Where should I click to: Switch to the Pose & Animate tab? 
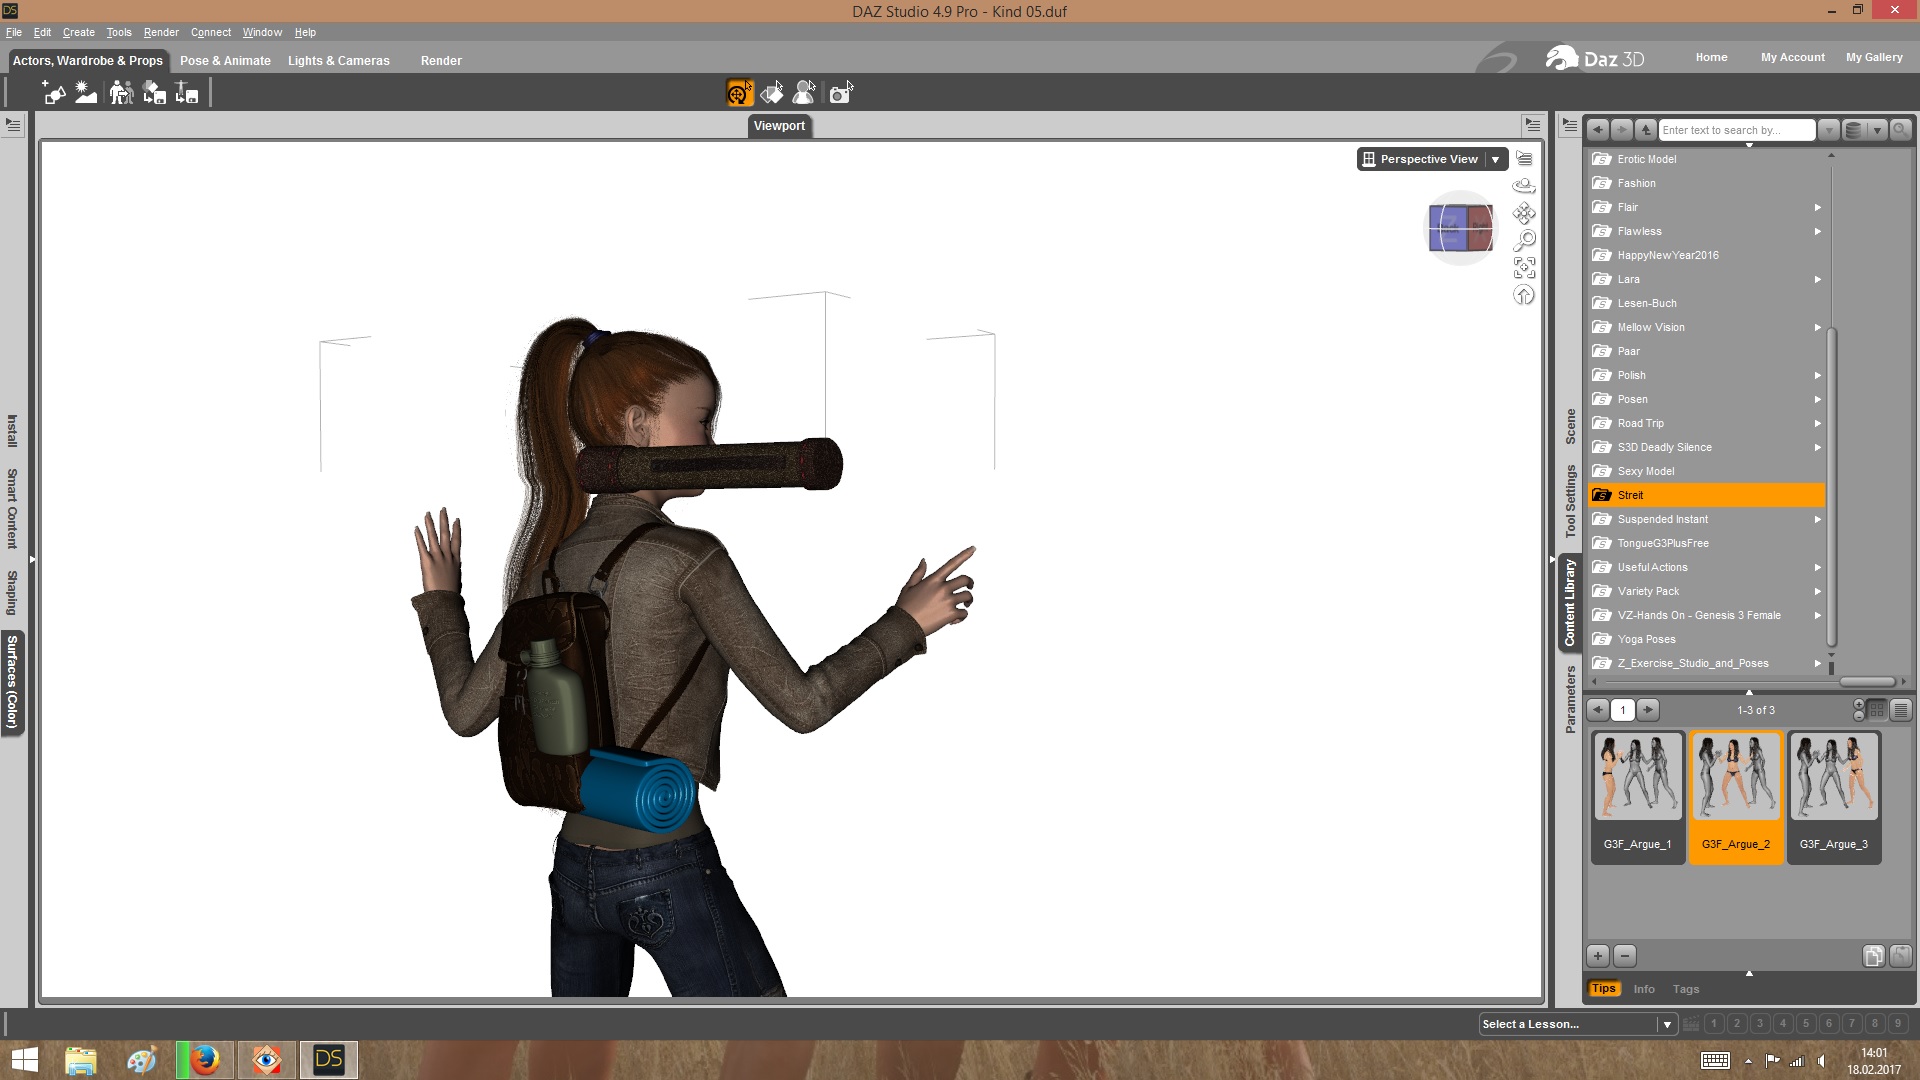[x=225, y=61]
